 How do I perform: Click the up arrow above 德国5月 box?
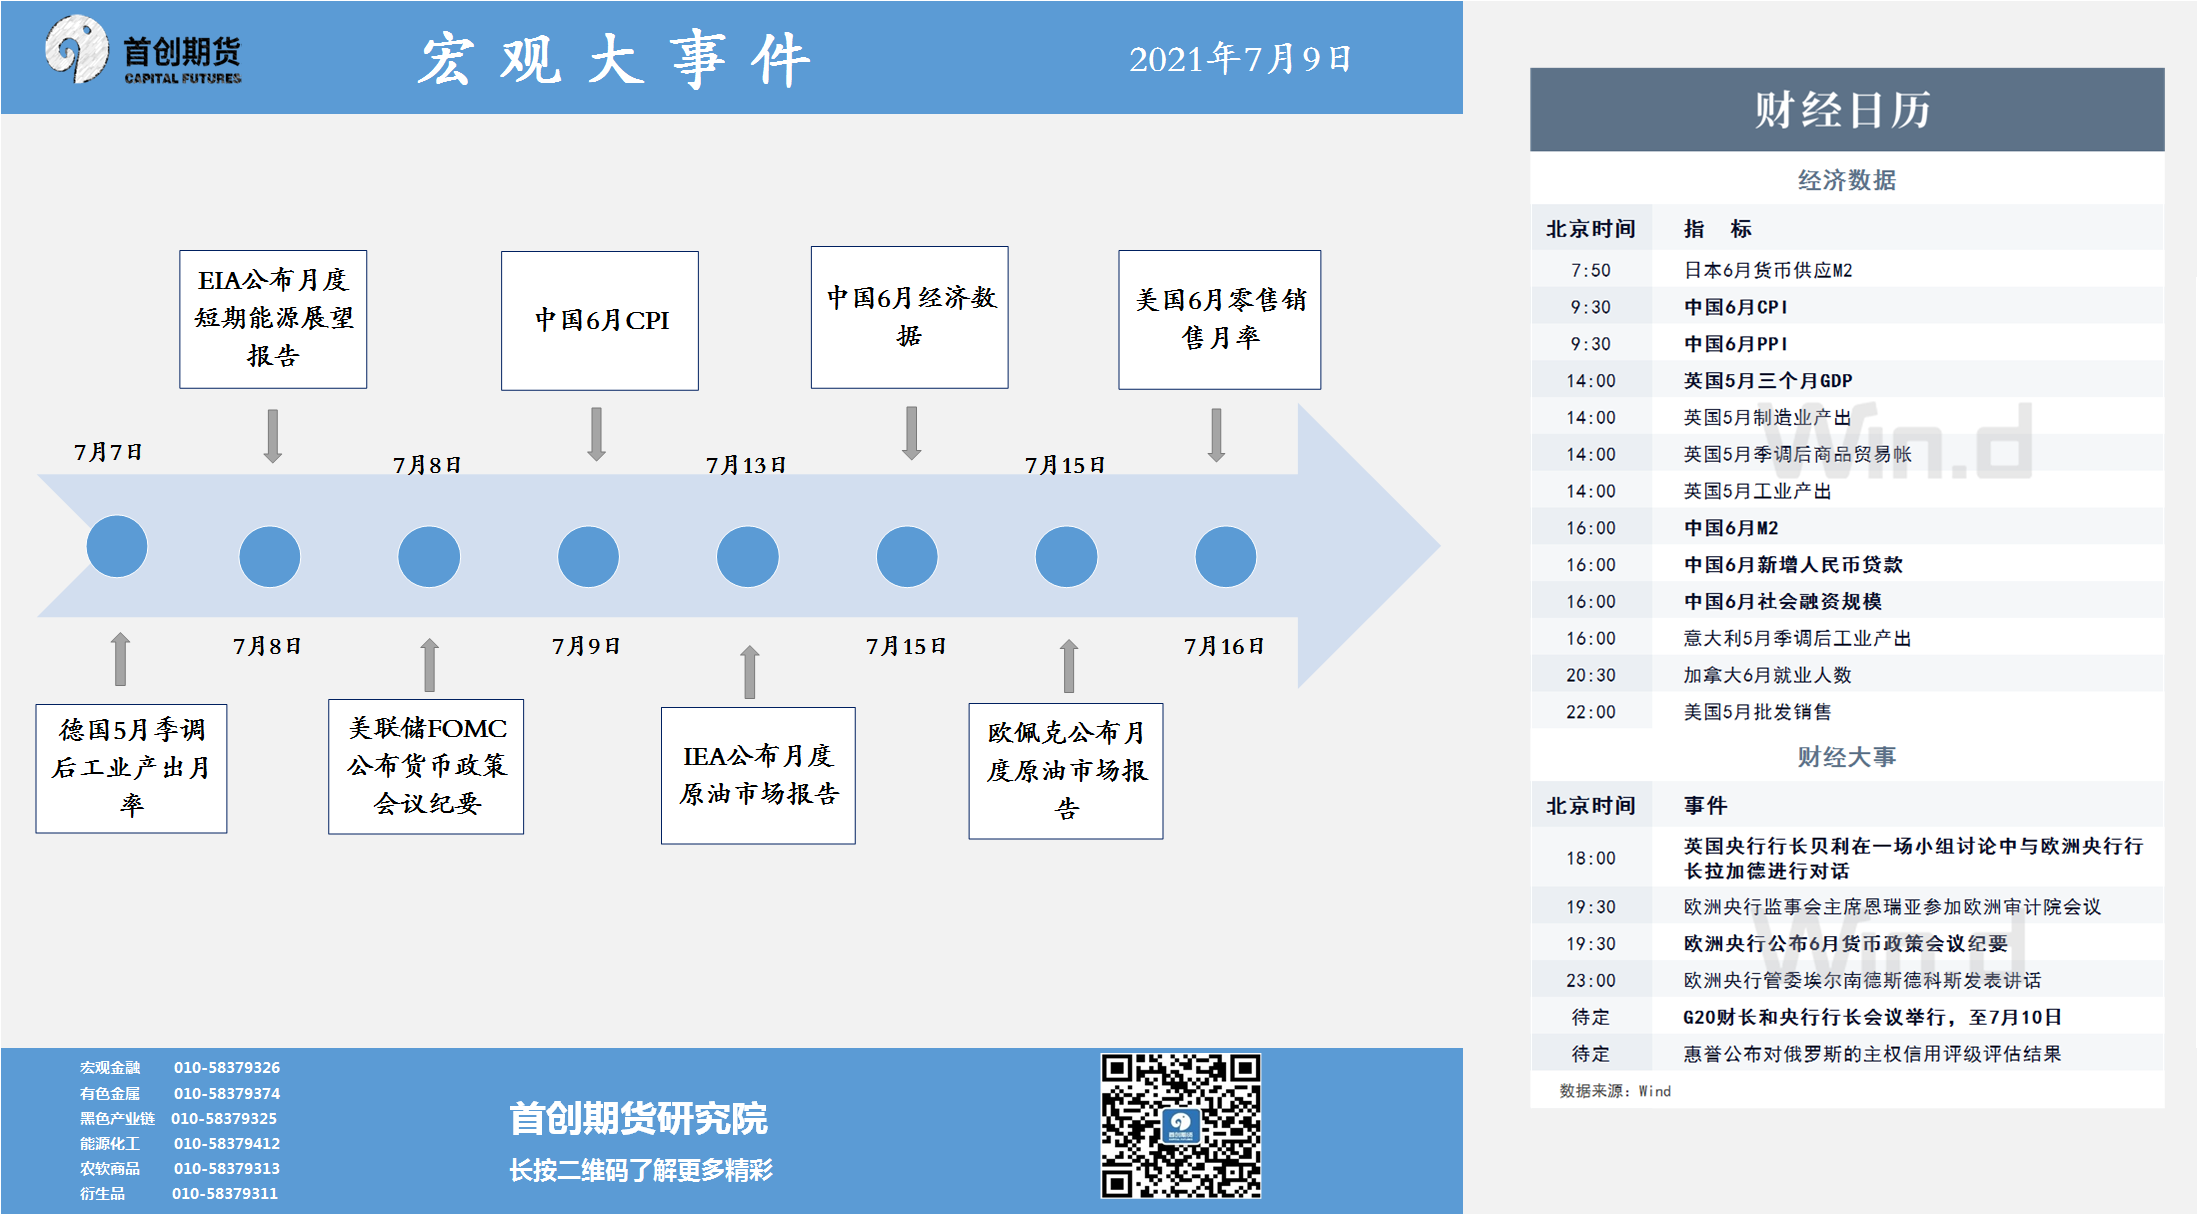point(120,659)
